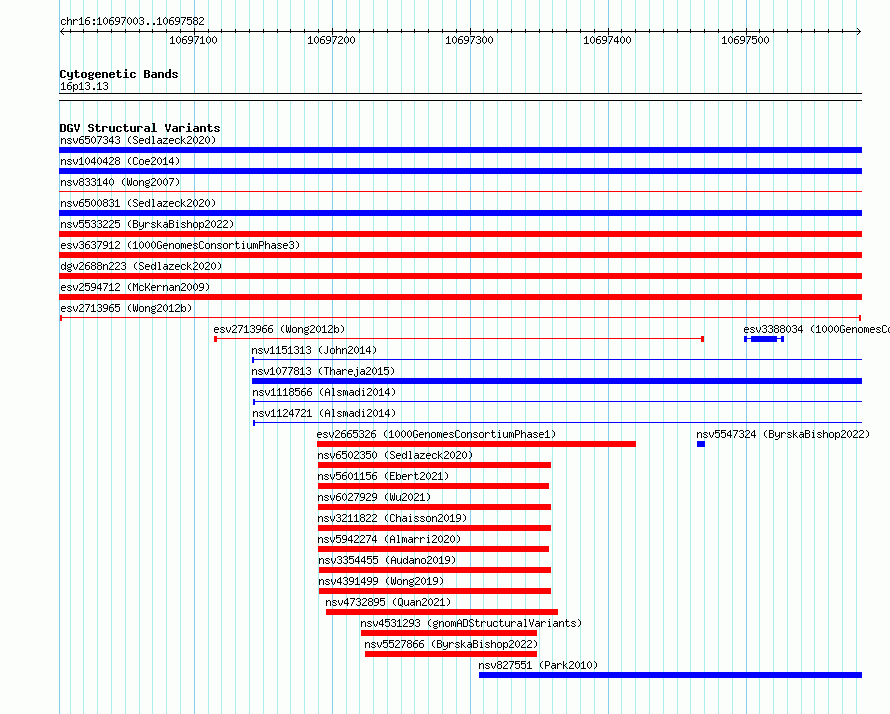
Task: Click the nsv1124721 (Alsmadi2014) label
Action: pos(324,413)
